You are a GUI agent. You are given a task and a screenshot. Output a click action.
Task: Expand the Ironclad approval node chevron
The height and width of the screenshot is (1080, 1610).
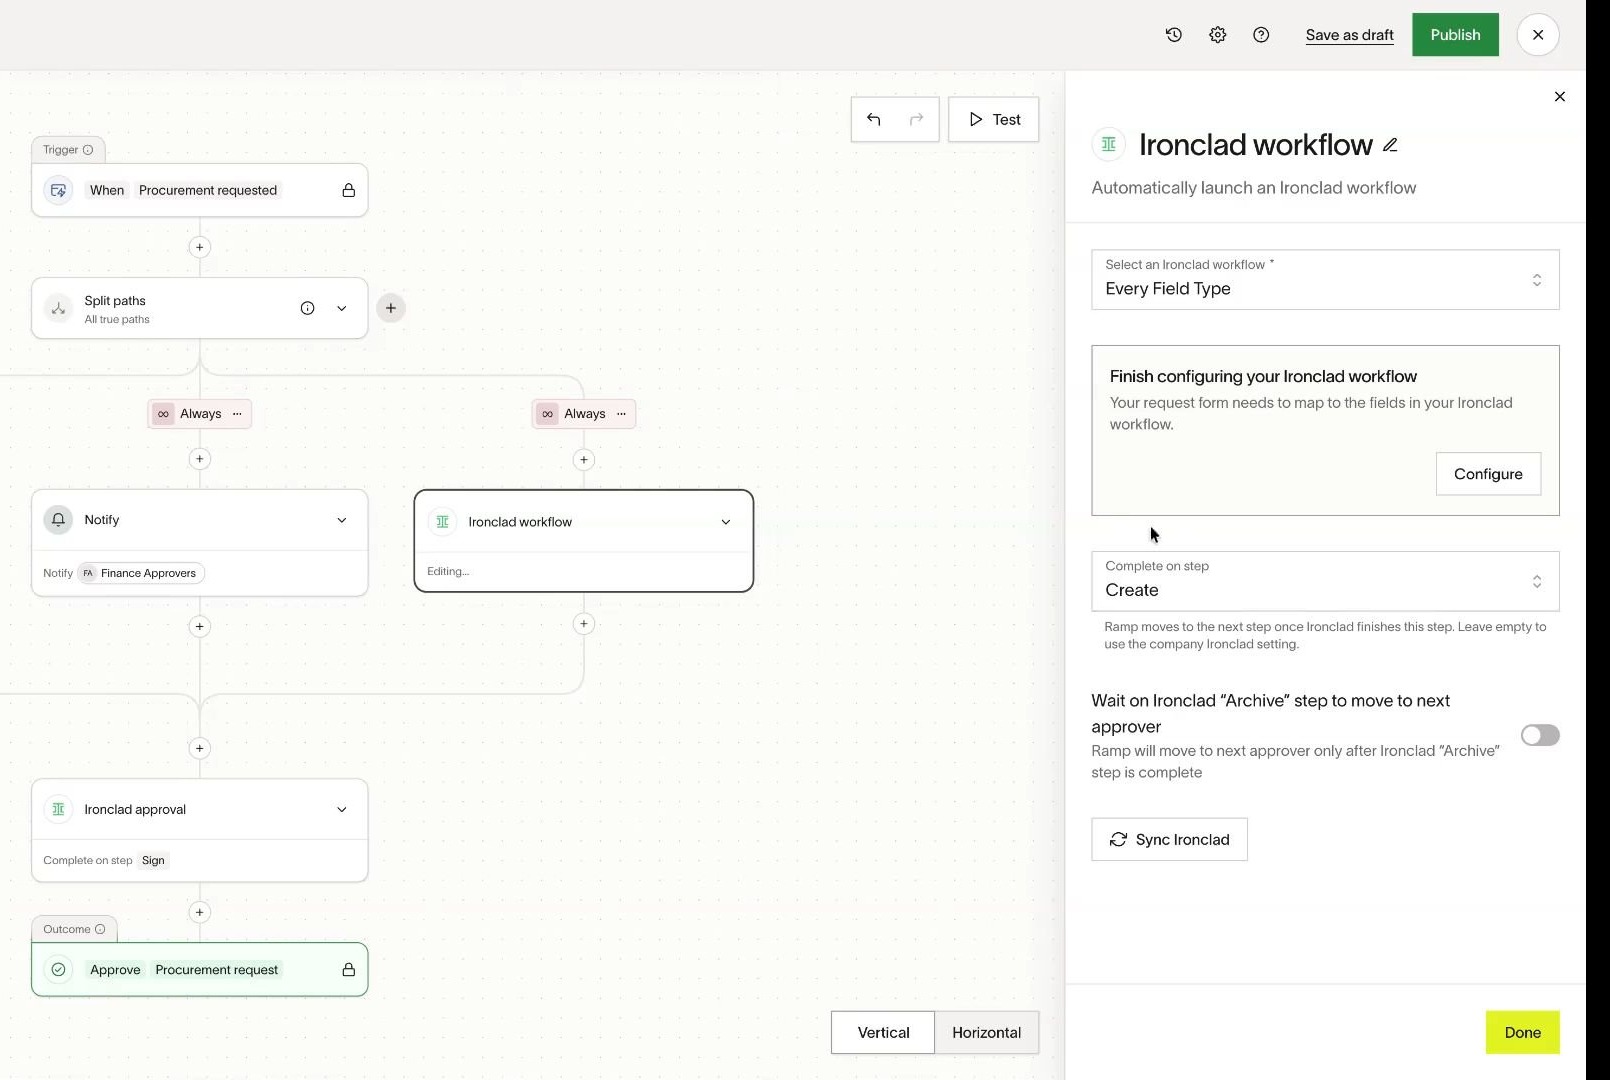pos(341,810)
